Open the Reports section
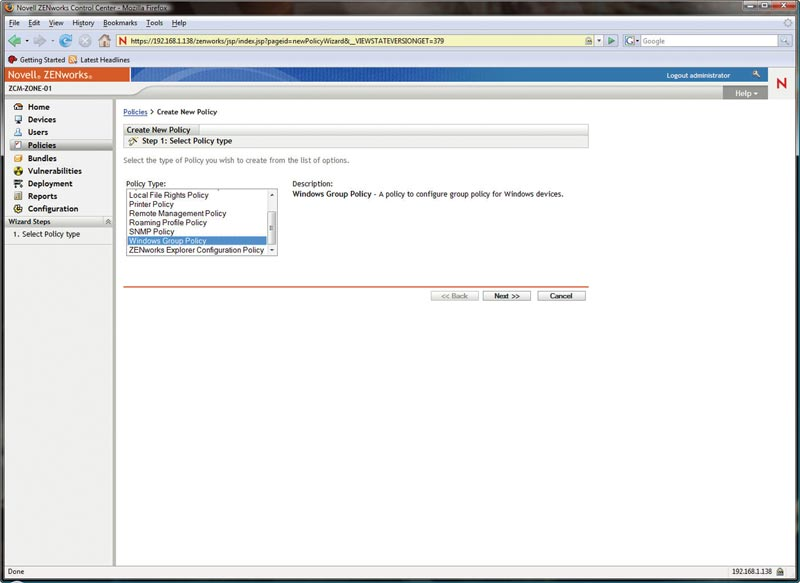800x583 pixels. [42, 196]
